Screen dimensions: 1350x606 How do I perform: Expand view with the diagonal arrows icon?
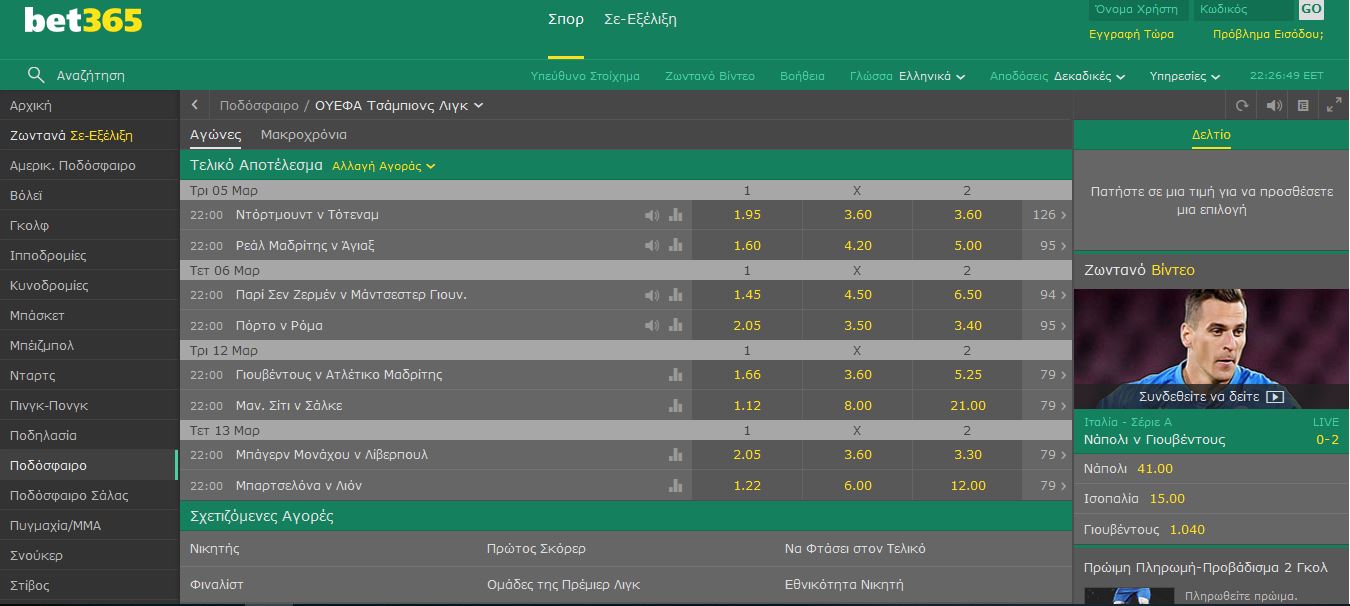tap(1334, 103)
